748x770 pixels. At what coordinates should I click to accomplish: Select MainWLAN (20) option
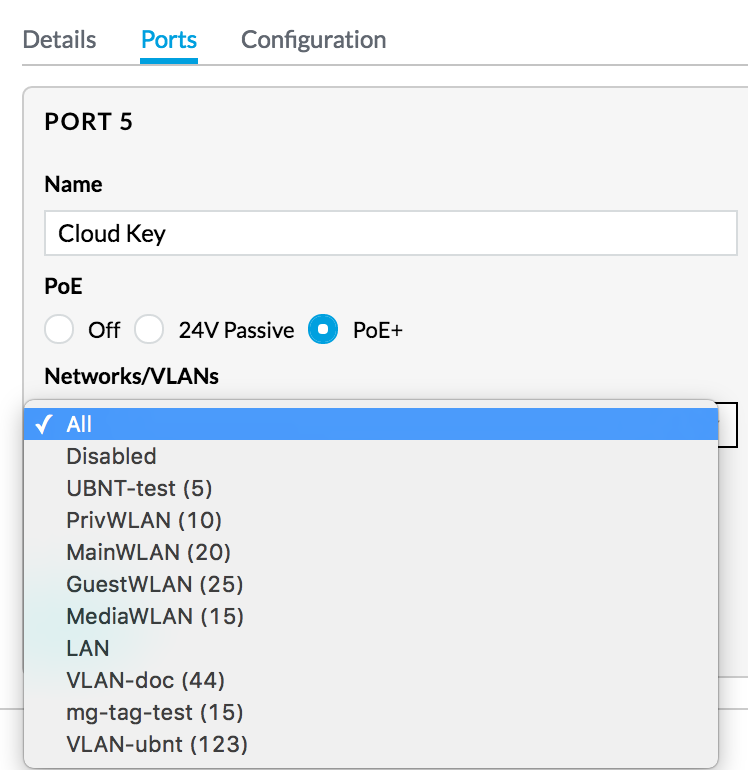[371, 552]
